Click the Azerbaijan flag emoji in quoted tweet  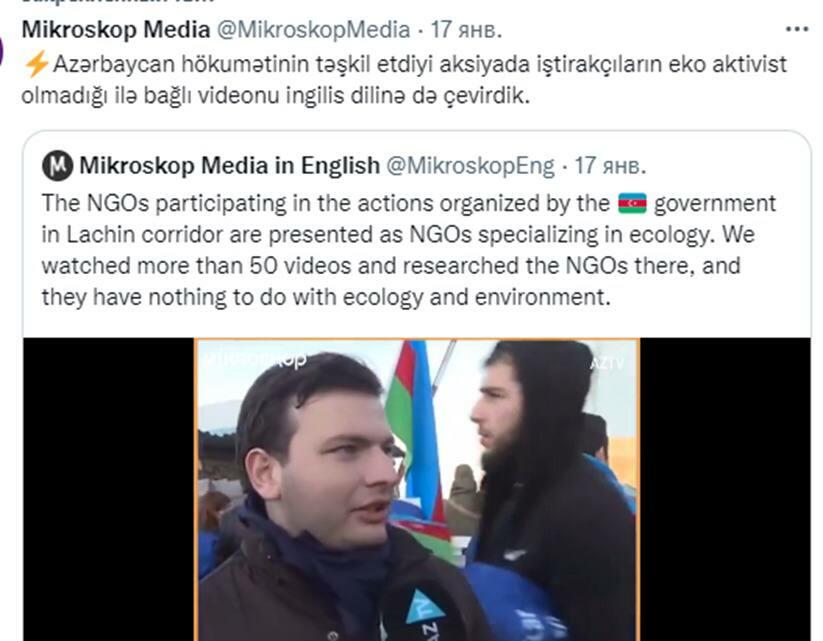[632, 203]
